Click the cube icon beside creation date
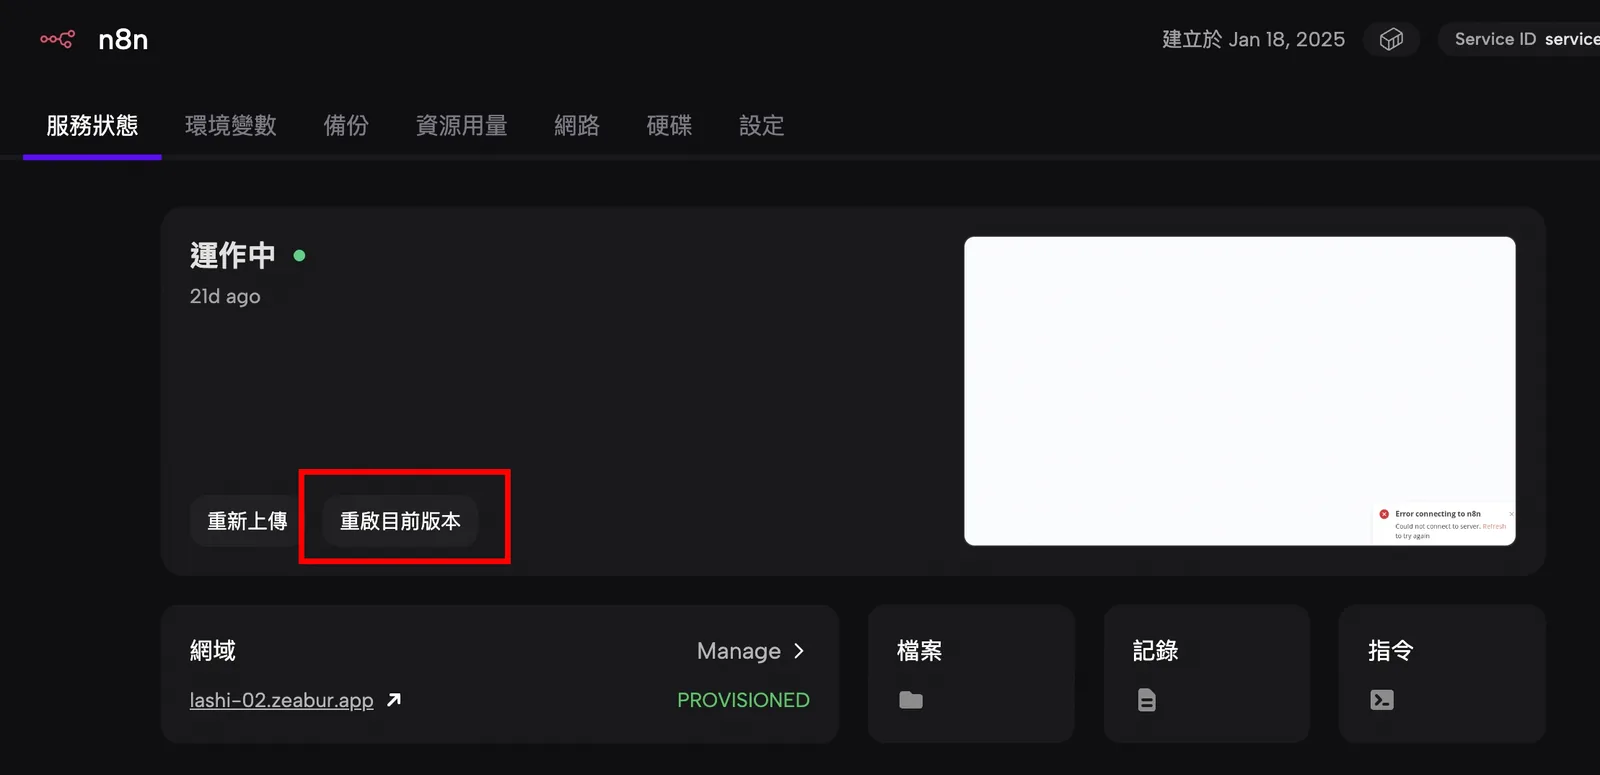The height and width of the screenshot is (775, 1600). pos(1391,39)
